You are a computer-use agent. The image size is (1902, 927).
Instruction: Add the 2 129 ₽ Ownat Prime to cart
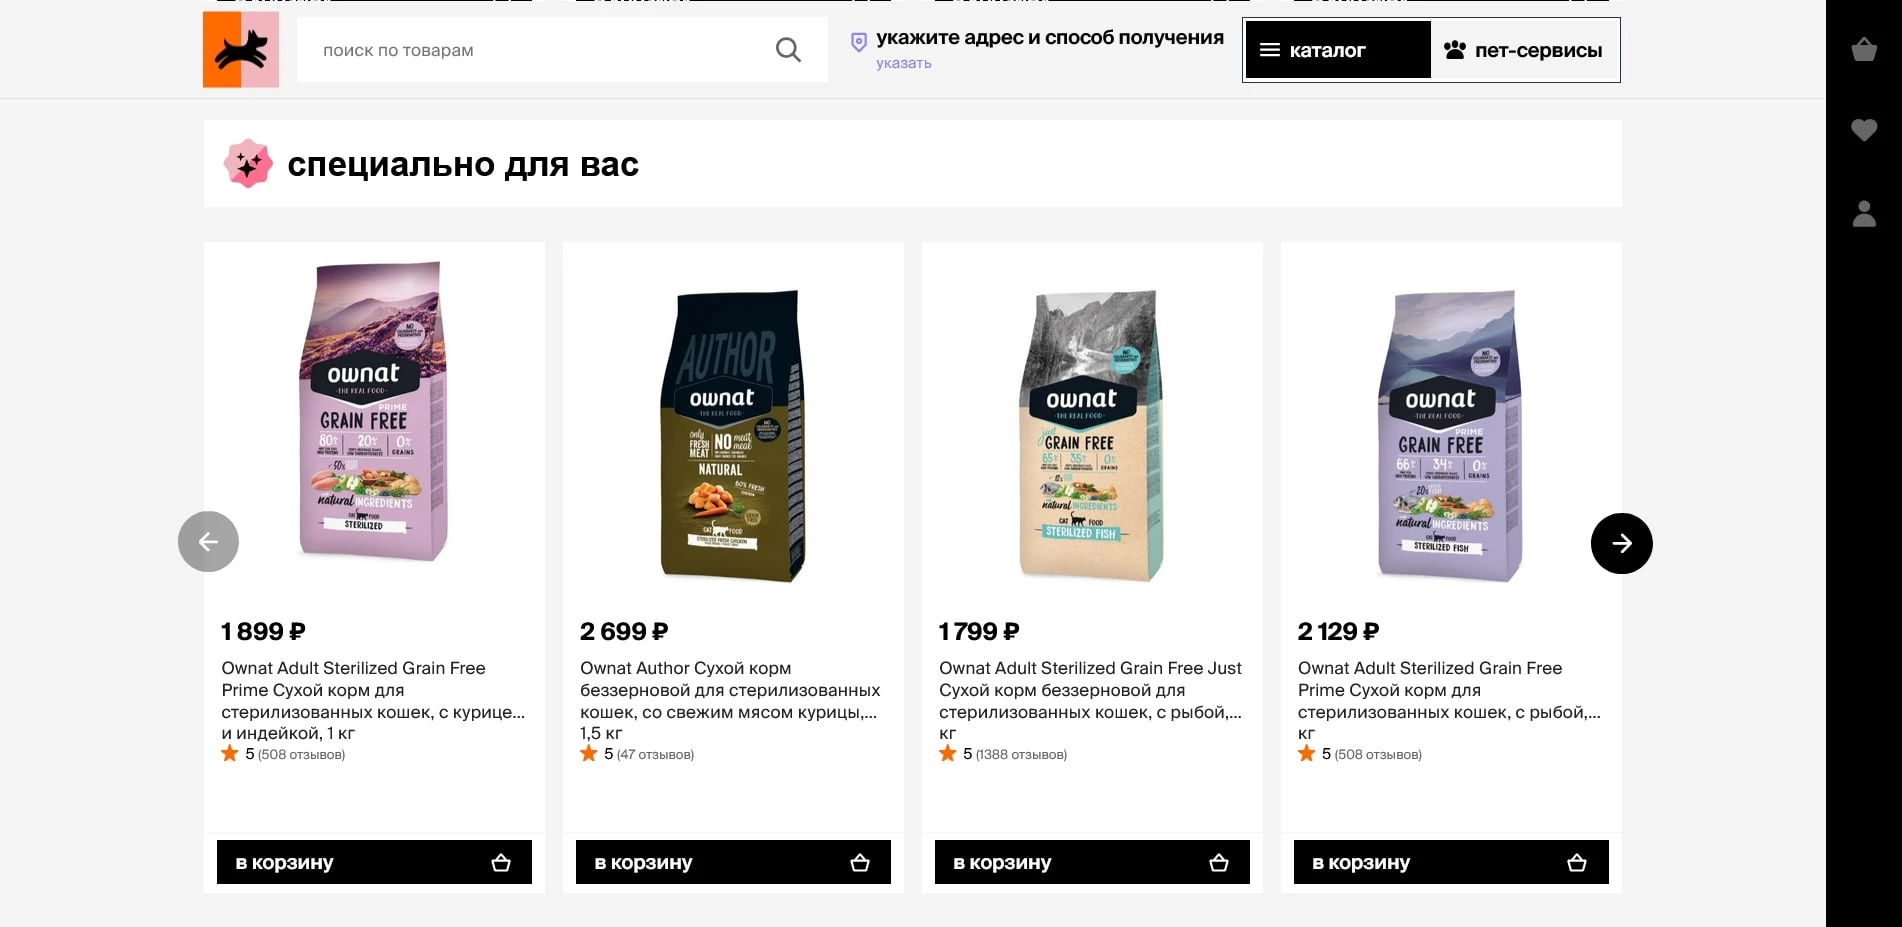[1451, 862]
